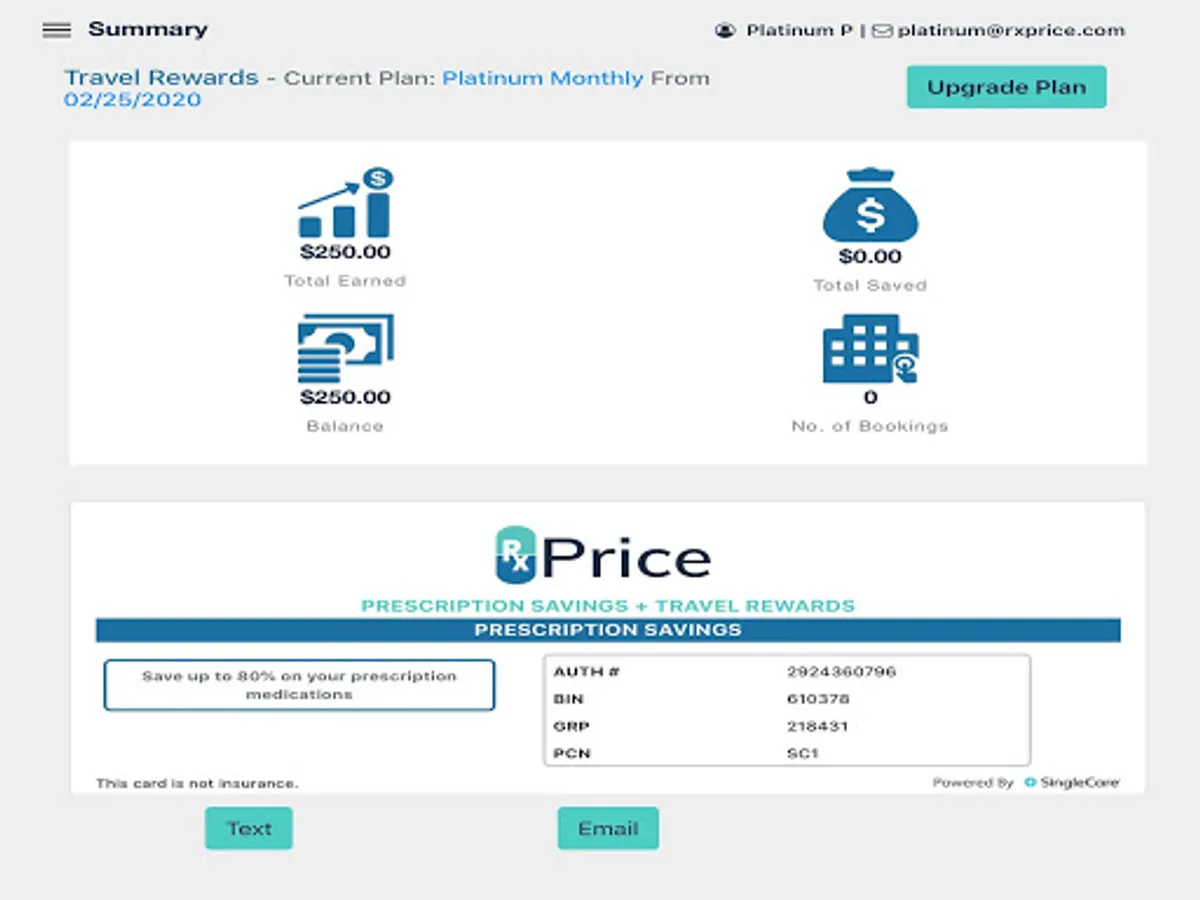Click the GRP value 218431
This screenshot has width=1200, height=900.
point(817,726)
